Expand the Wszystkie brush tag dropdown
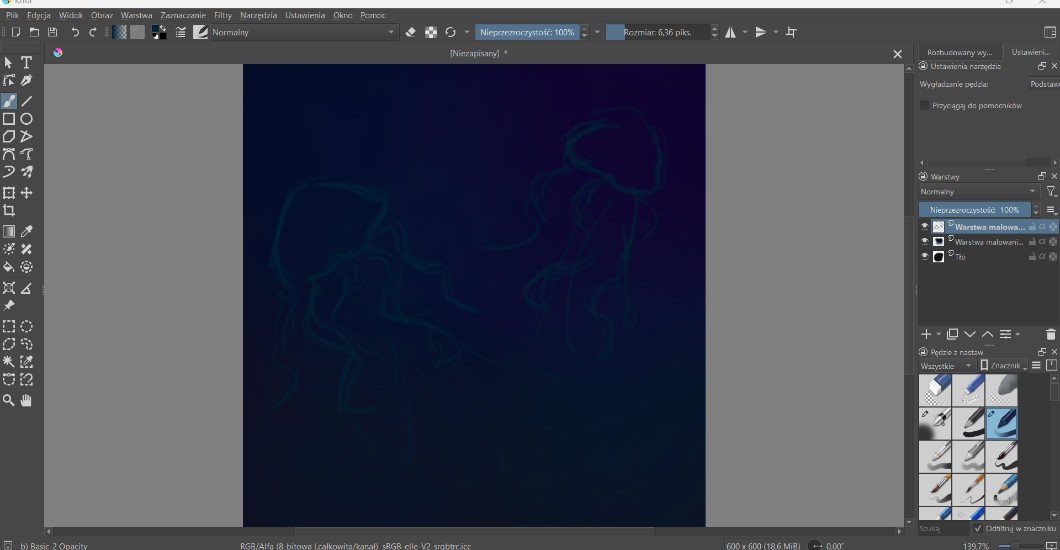The height and width of the screenshot is (550, 1060). tap(945, 366)
